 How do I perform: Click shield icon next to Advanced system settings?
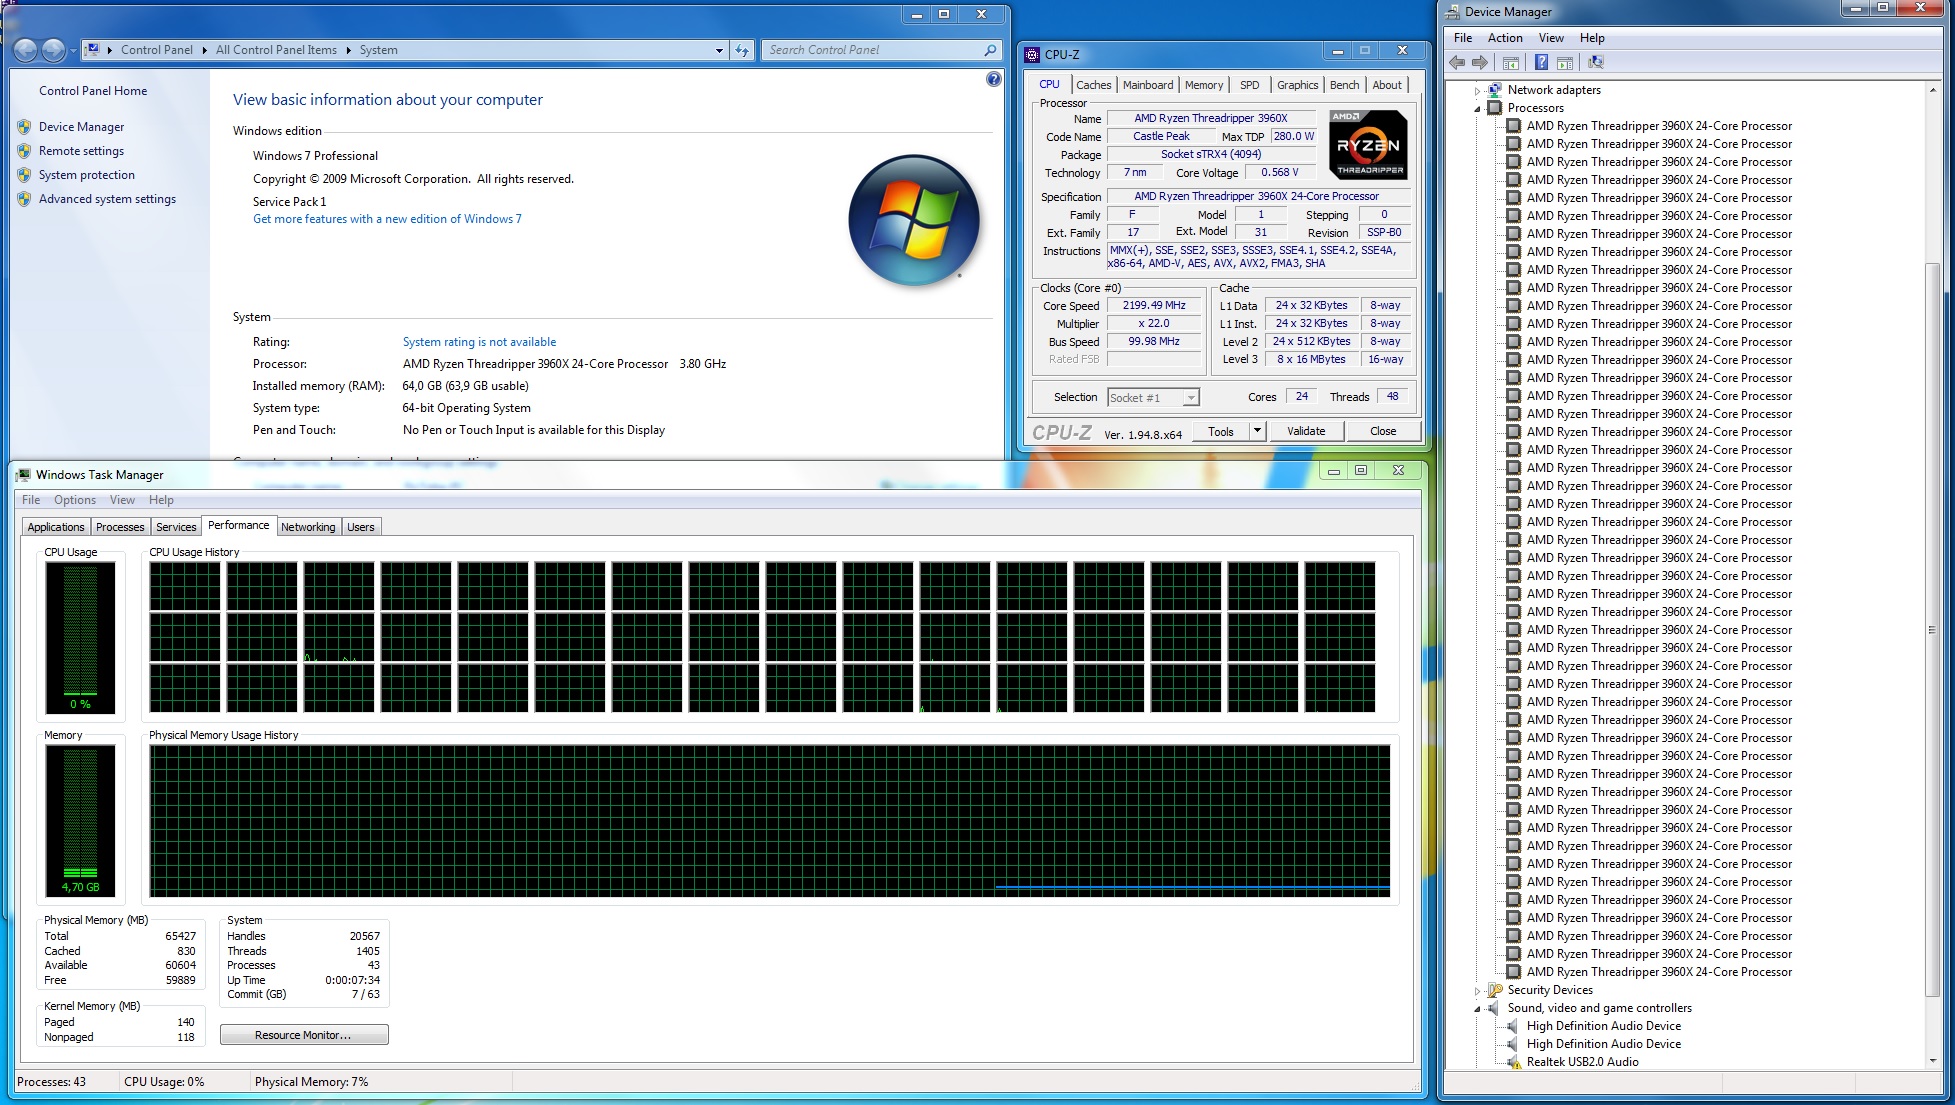[24, 199]
